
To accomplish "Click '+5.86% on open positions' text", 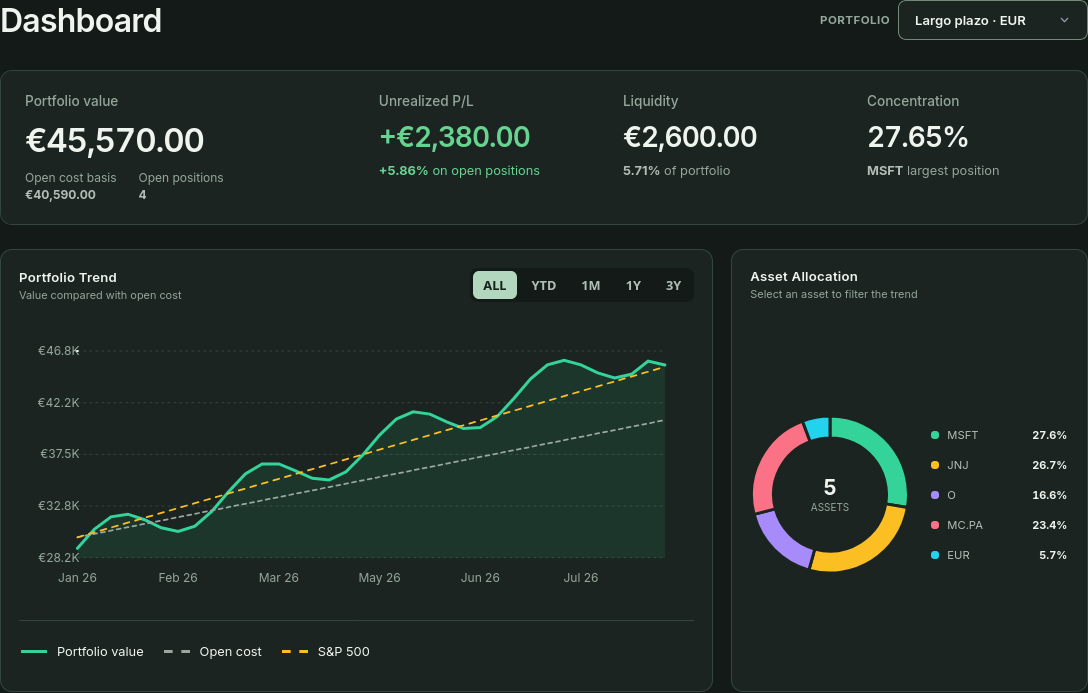I will [459, 171].
